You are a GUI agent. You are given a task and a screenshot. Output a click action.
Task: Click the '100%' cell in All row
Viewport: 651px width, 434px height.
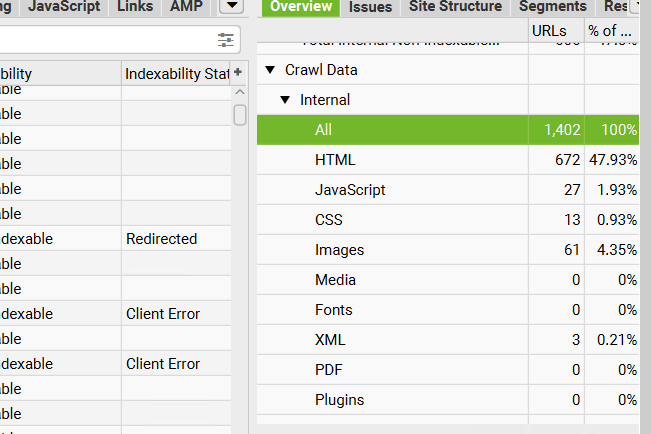612,130
